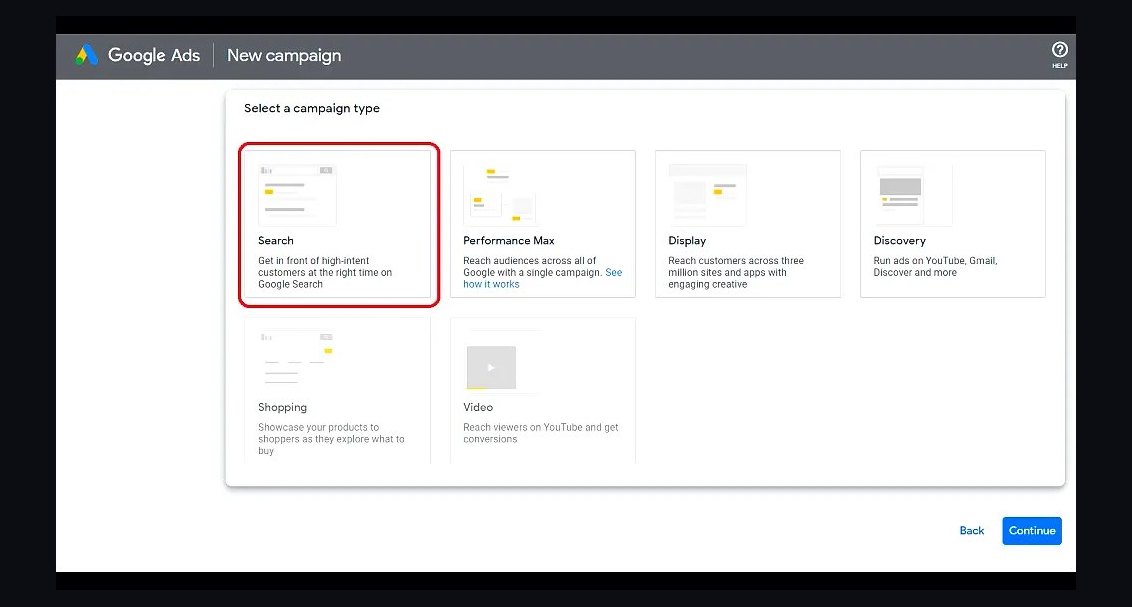The image size is (1132, 607).
Task: Choose the Shopping campaign illustration
Action: click(x=297, y=358)
